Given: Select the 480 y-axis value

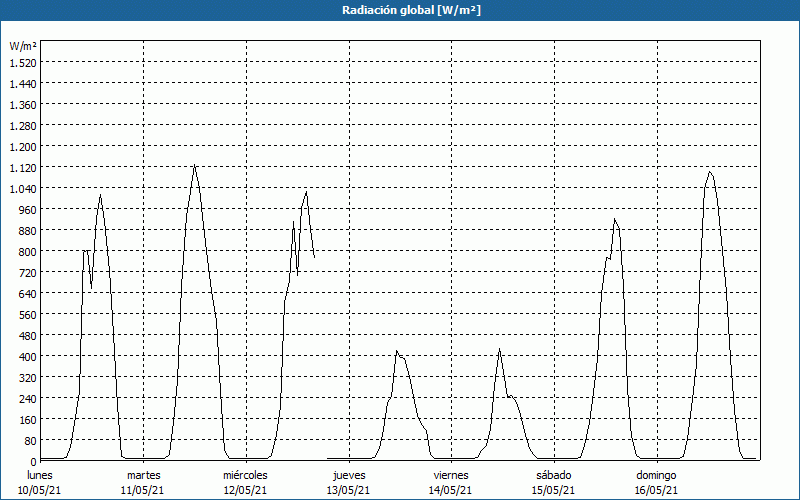Looking at the screenshot, I should click(28, 336).
